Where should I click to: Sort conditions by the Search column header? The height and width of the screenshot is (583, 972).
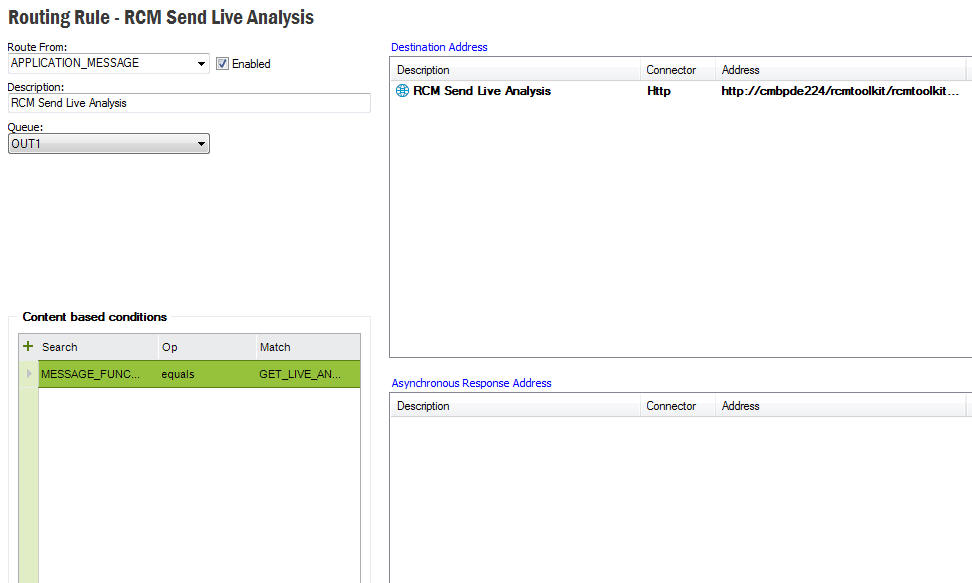tap(96, 347)
